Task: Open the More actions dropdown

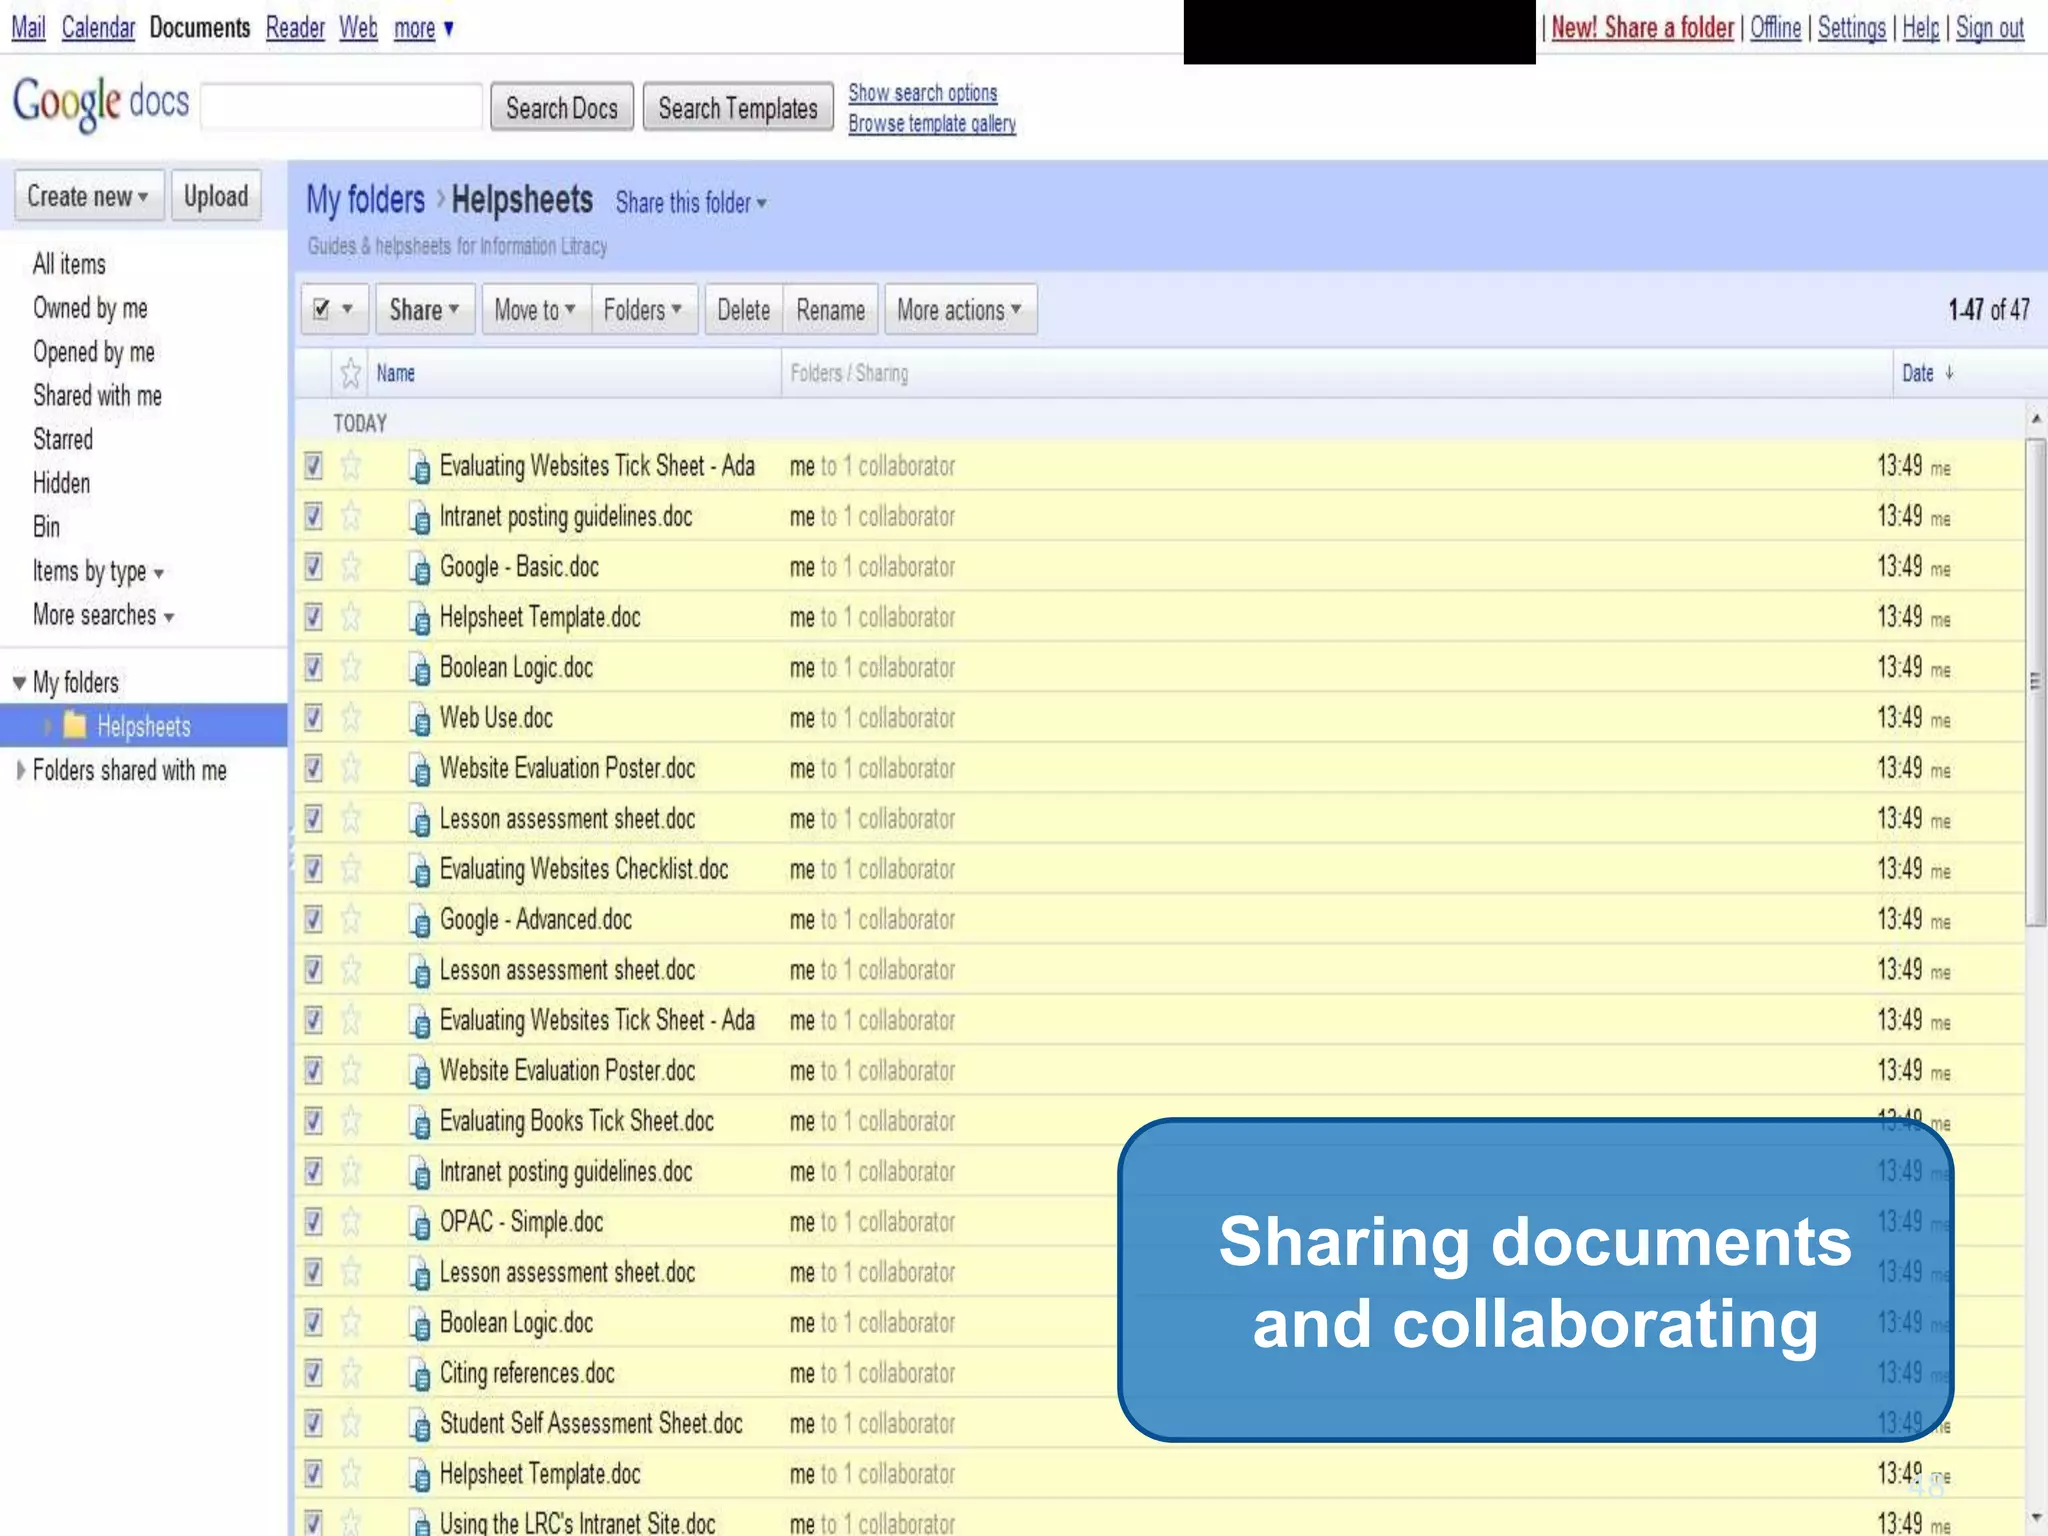Action: click(x=960, y=310)
